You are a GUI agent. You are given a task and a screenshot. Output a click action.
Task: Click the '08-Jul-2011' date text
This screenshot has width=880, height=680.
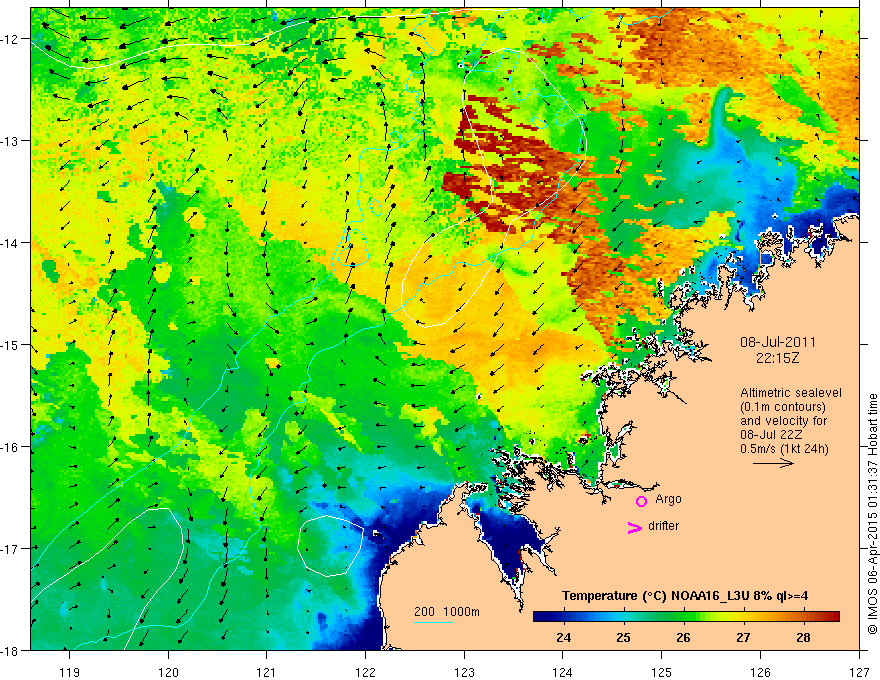click(x=777, y=342)
